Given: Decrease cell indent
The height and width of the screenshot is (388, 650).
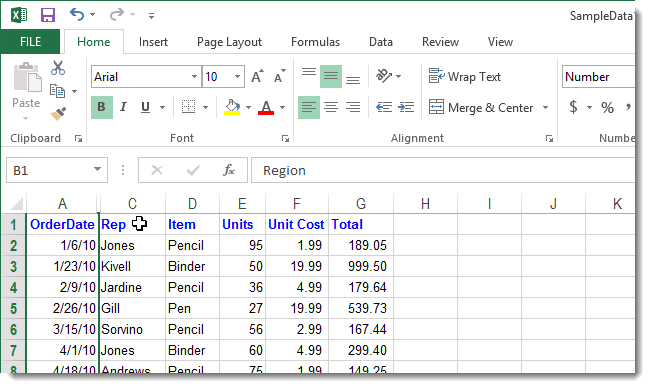Looking at the screenshot, I should click(384, 107).
